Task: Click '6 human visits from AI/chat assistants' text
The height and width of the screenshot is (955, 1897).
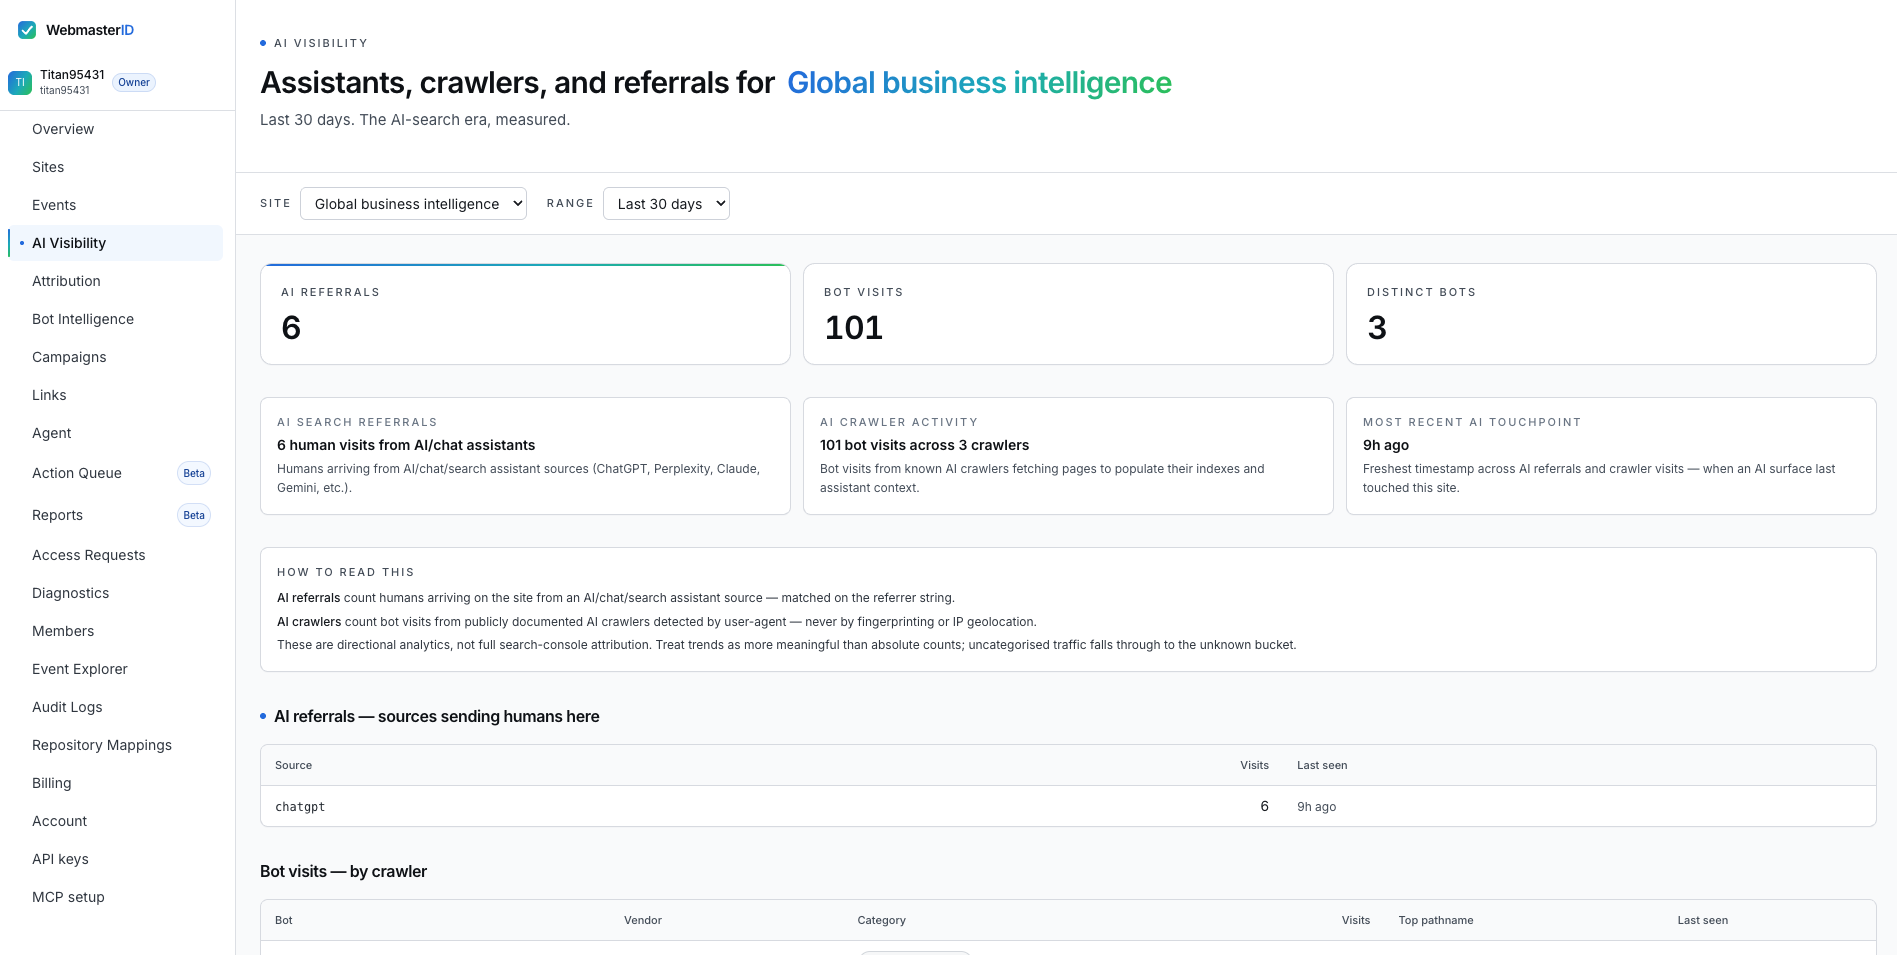Action: tap(406, 445)
